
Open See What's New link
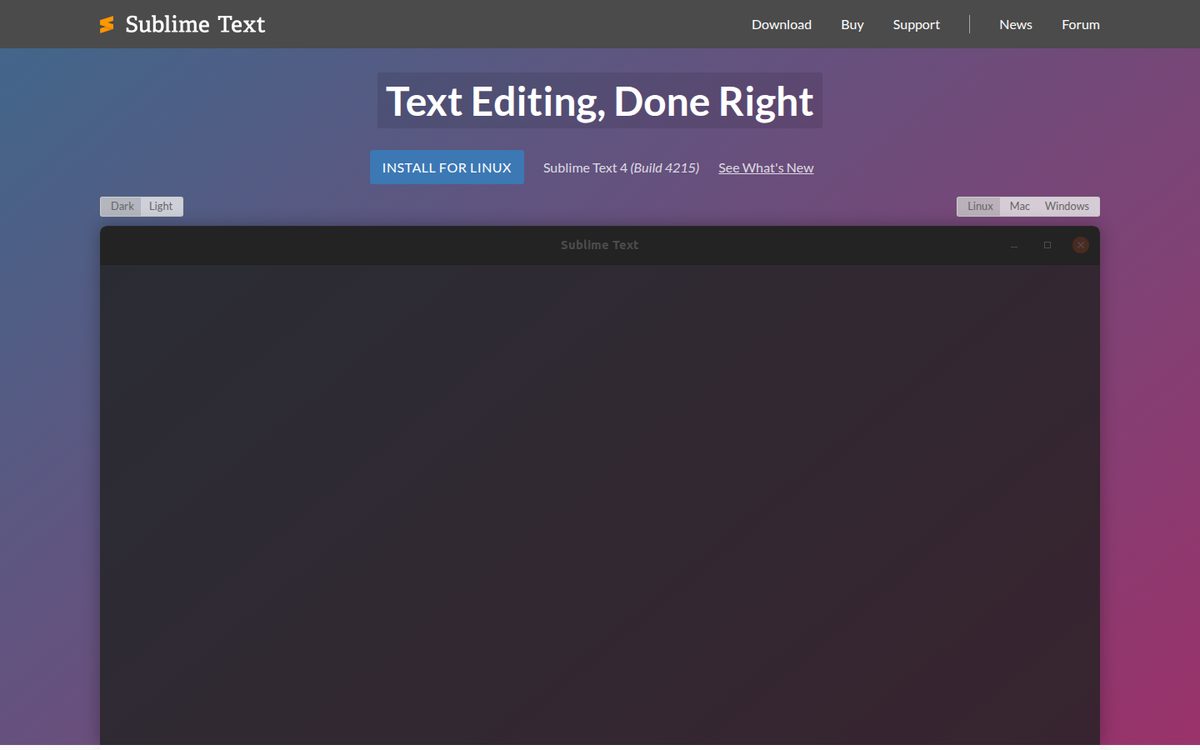click(x=766, y=168)
